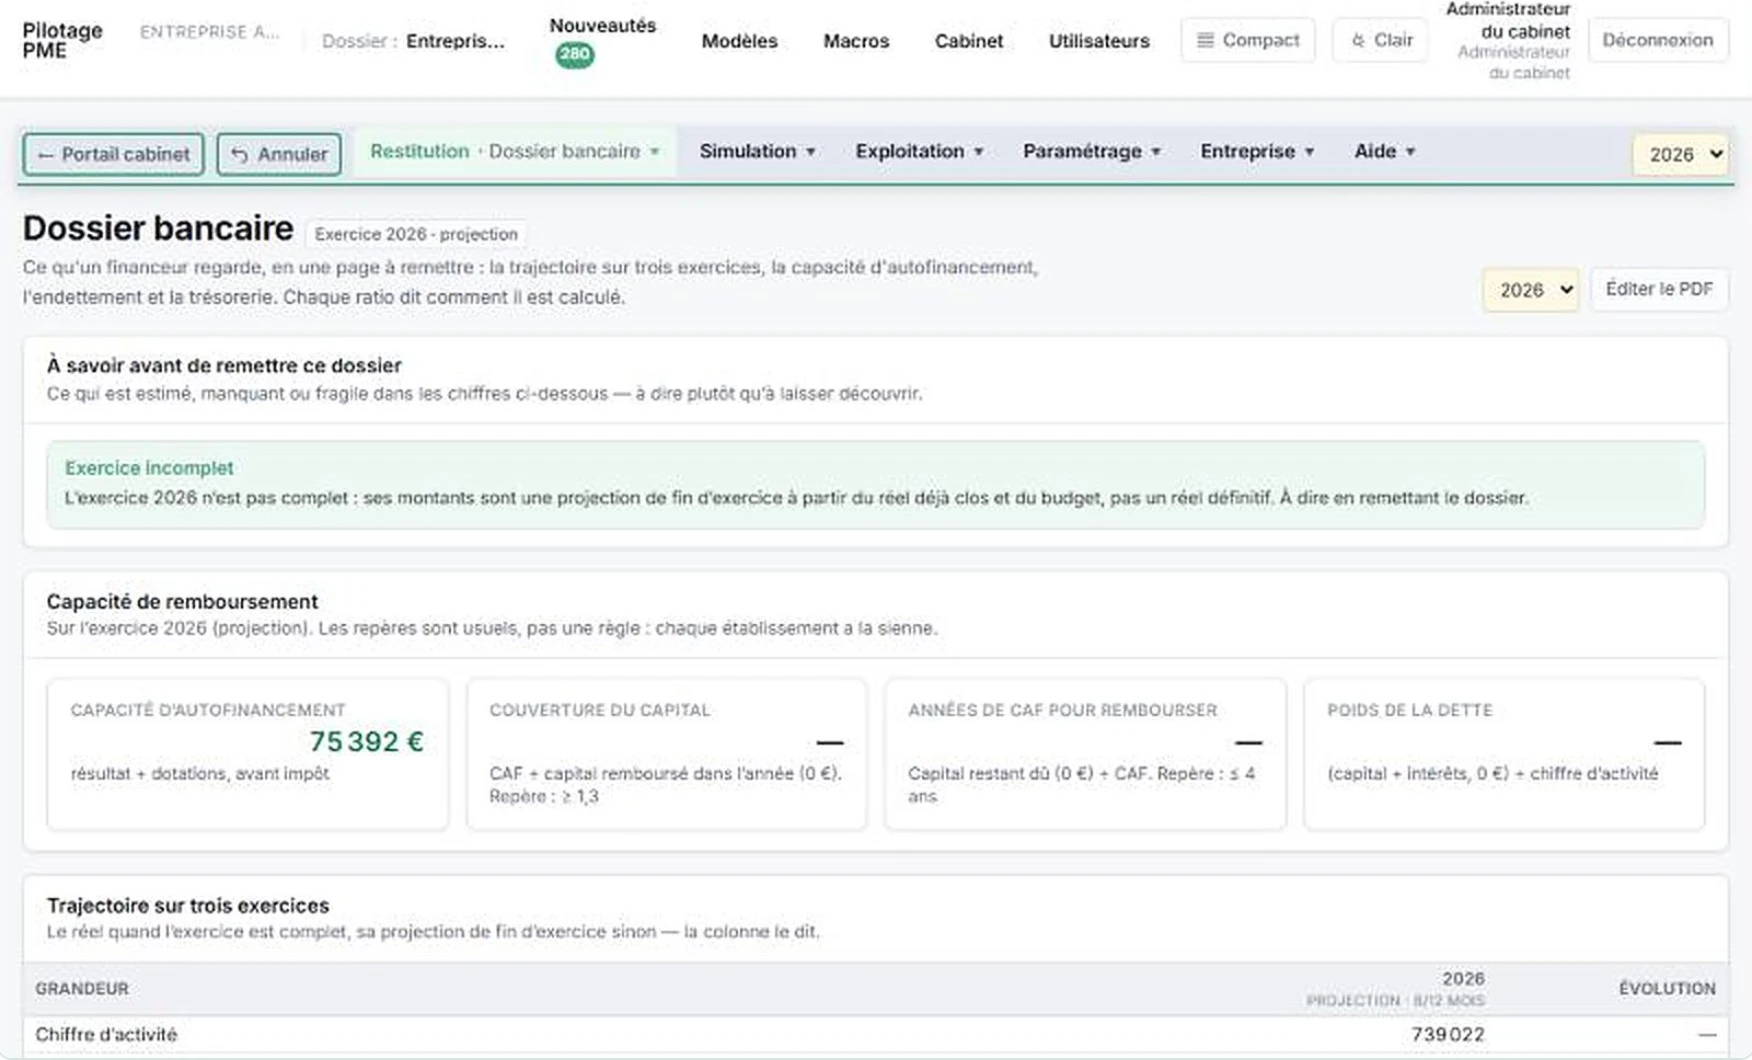Expand the Paramétrage menu

point(1091,151)
